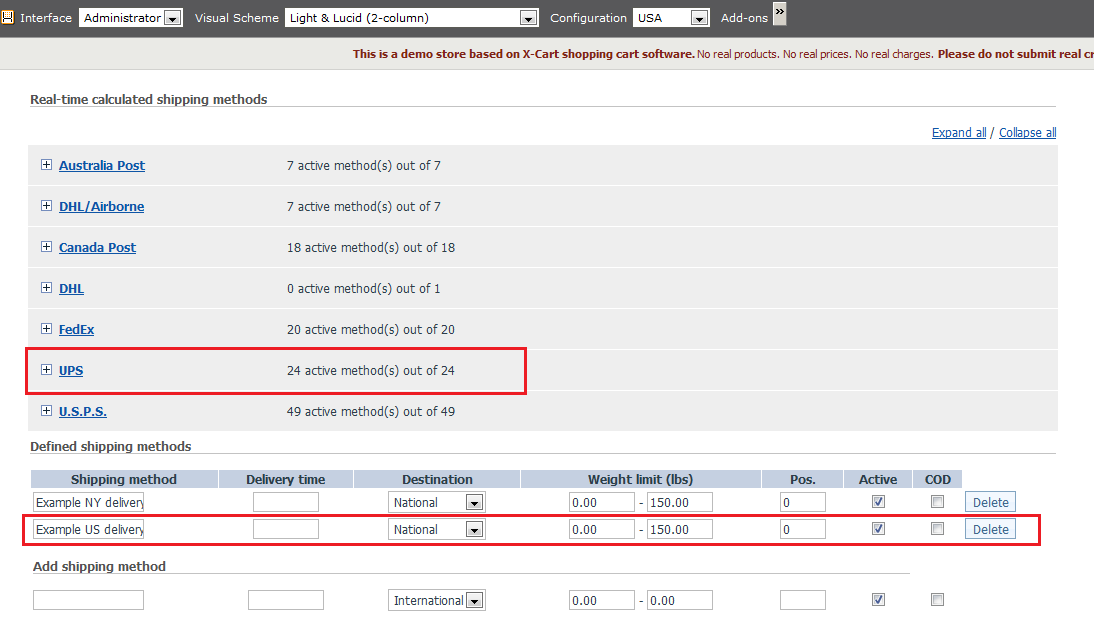Expand the DHL/Airborne methods list
Viewport: 1094px width, 625px height.
coord(46,206)
